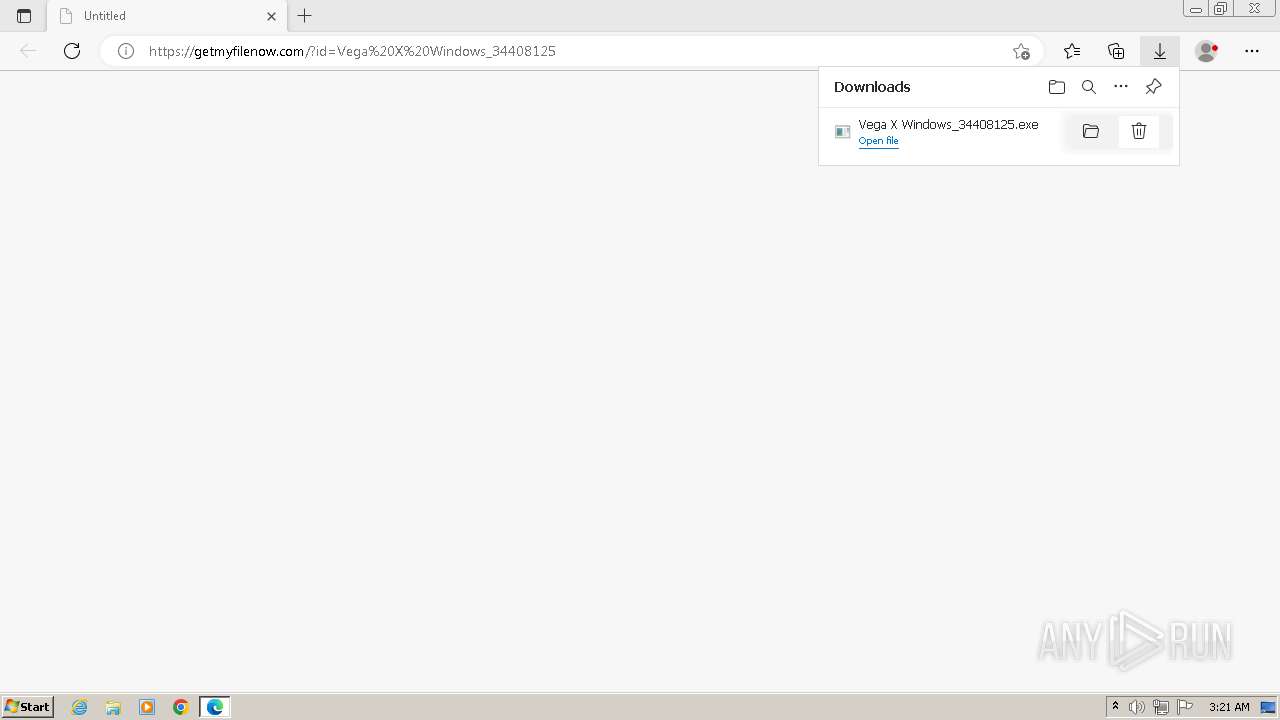Launch Windows Media Player from taskbar

click(147, 707)
